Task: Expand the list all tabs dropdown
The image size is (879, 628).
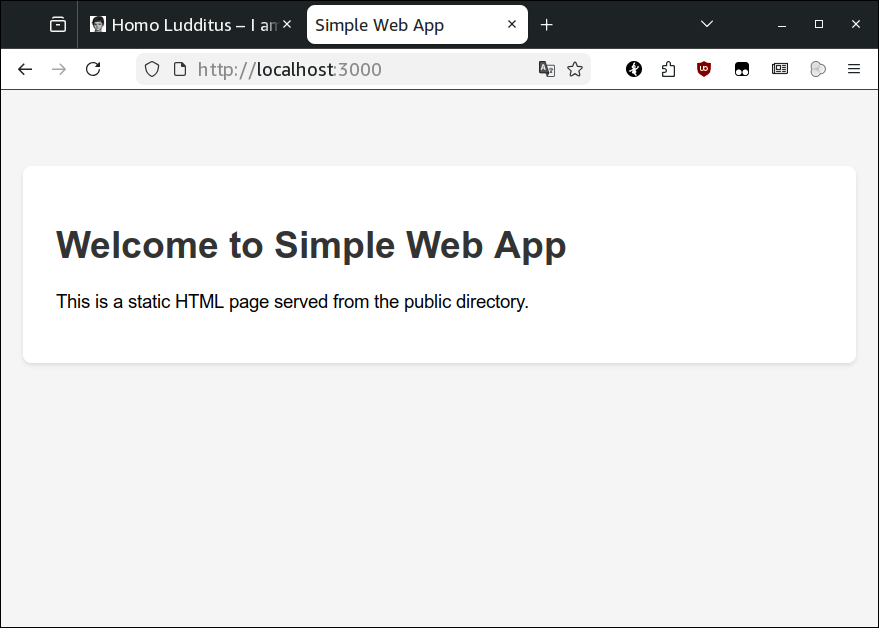Action: point(706,24)
